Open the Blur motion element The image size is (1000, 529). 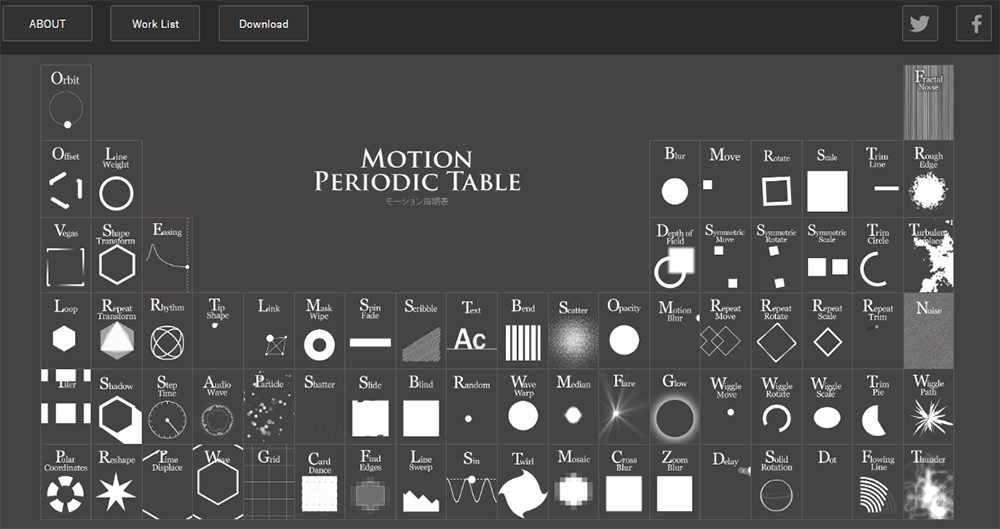[675, 179]
